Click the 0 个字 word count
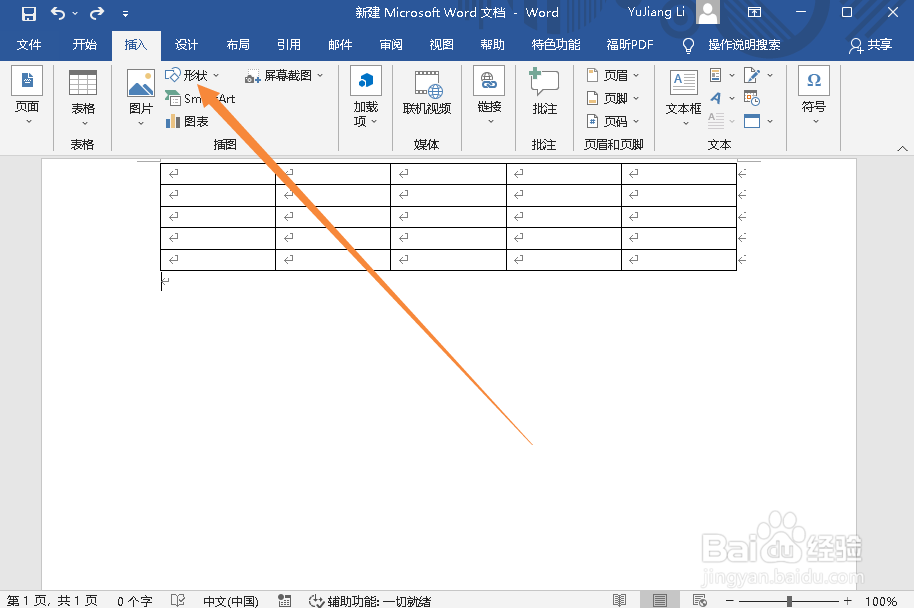The height and width of the screenshot is (608, 914). (135, 600)
